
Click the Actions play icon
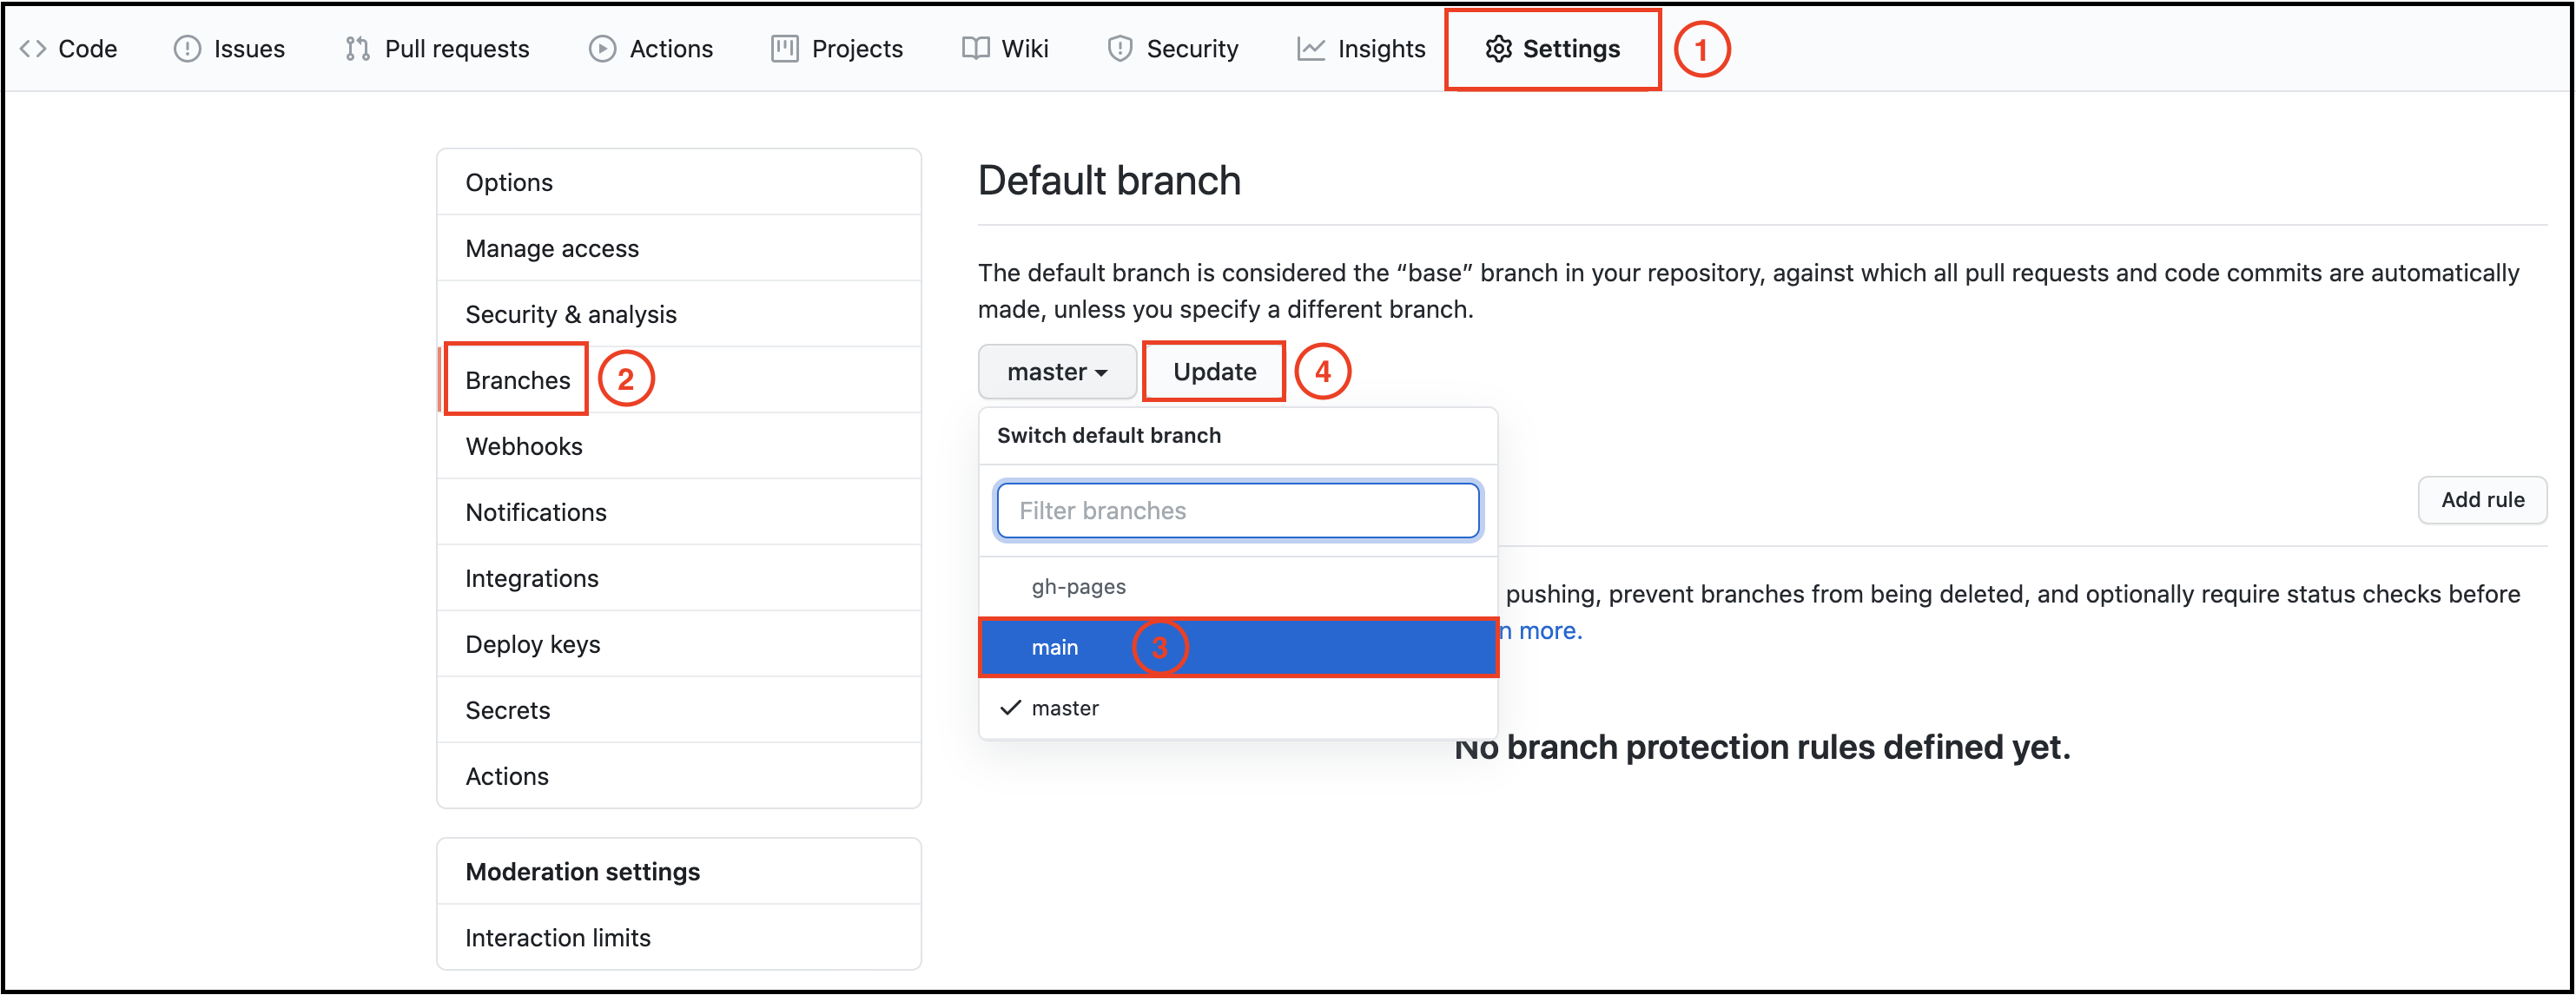point(602,49)
